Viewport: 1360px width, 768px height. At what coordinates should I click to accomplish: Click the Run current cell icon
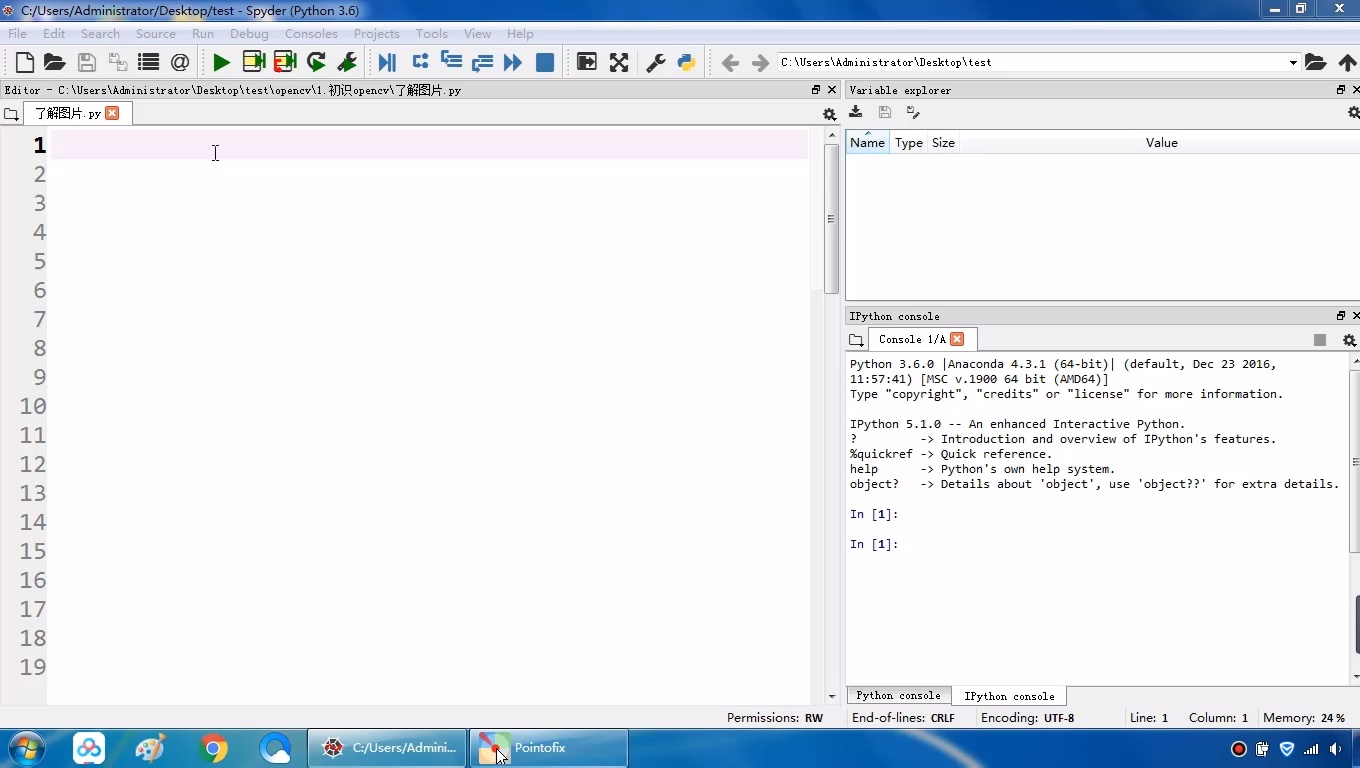[254, 62]
